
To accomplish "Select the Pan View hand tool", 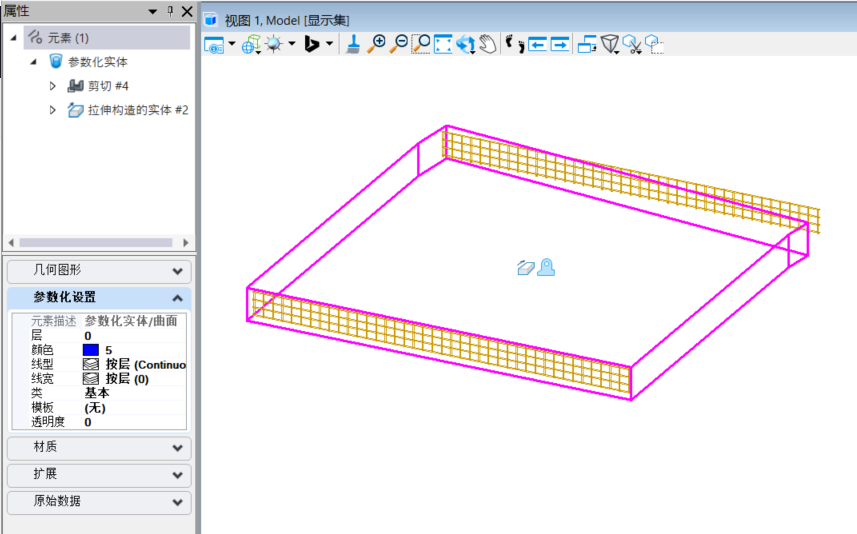I will [x=487, y=44].
